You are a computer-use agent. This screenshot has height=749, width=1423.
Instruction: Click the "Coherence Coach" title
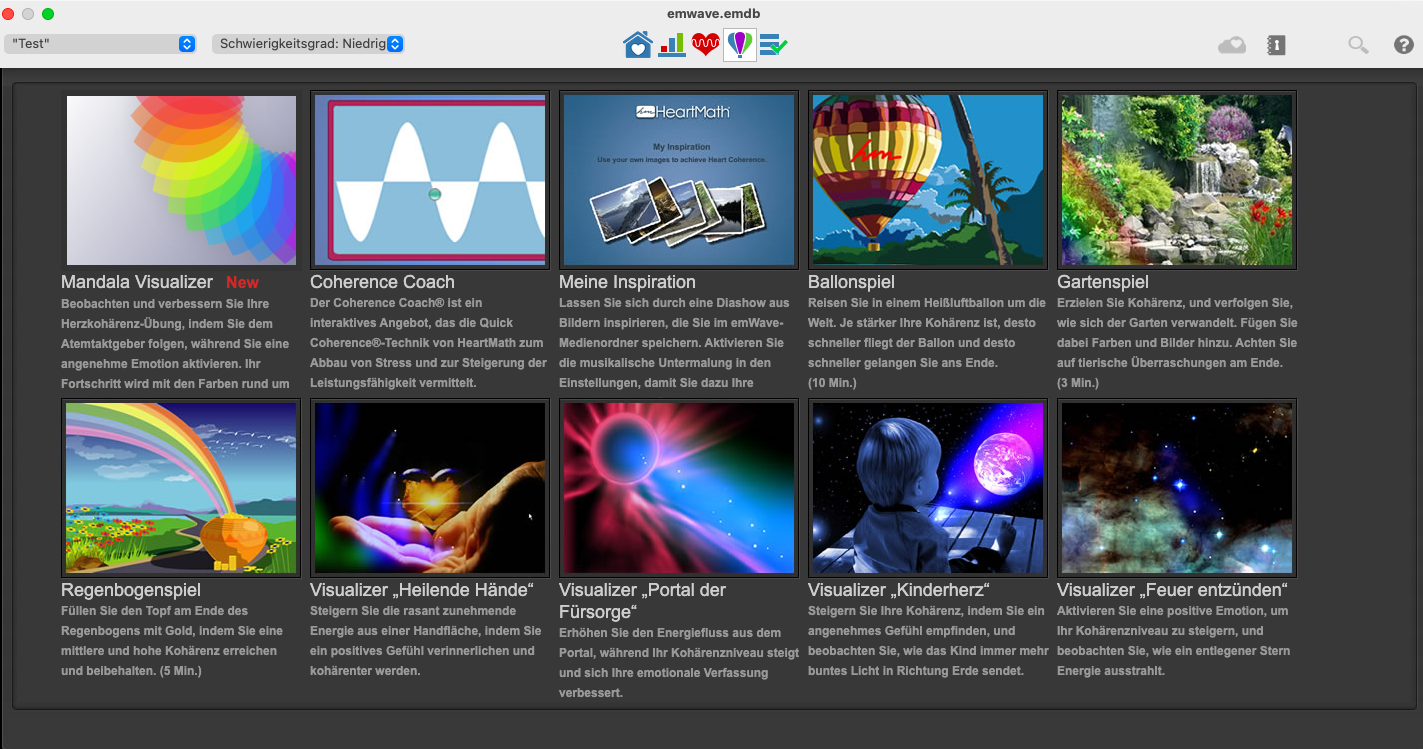click(382, 282)
